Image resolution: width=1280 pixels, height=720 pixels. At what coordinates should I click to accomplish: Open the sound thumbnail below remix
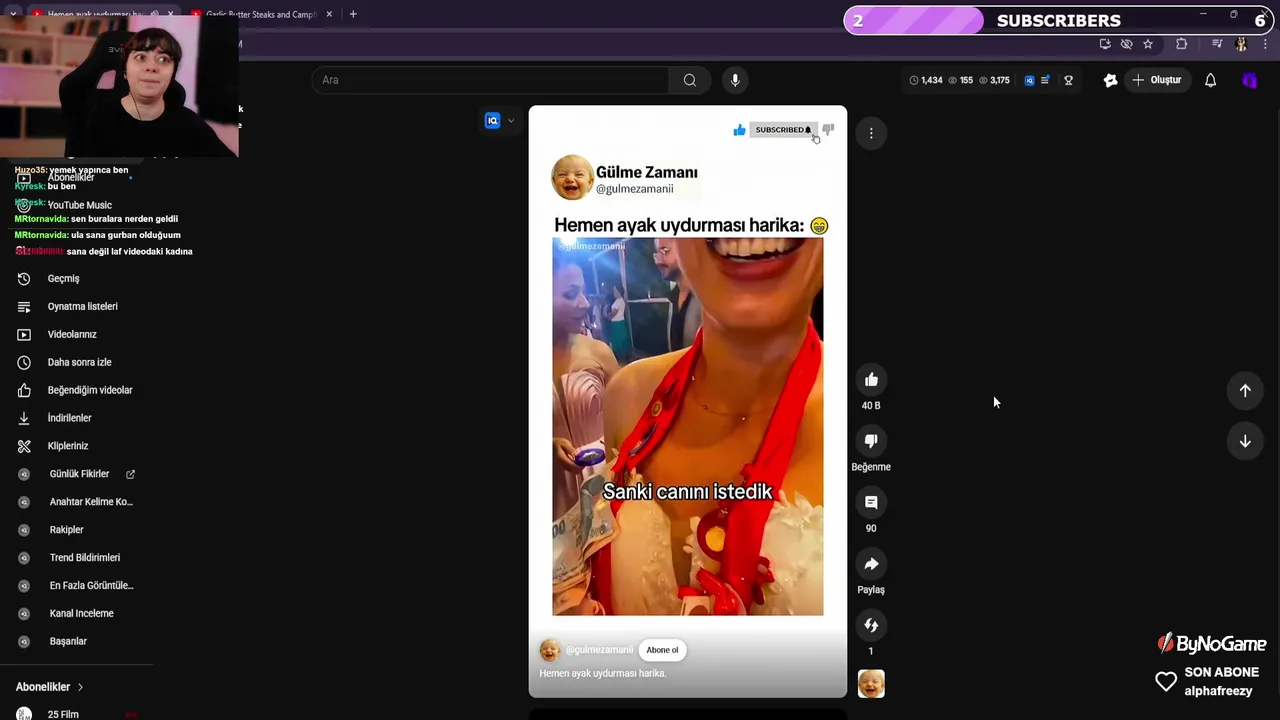(871, 684)
